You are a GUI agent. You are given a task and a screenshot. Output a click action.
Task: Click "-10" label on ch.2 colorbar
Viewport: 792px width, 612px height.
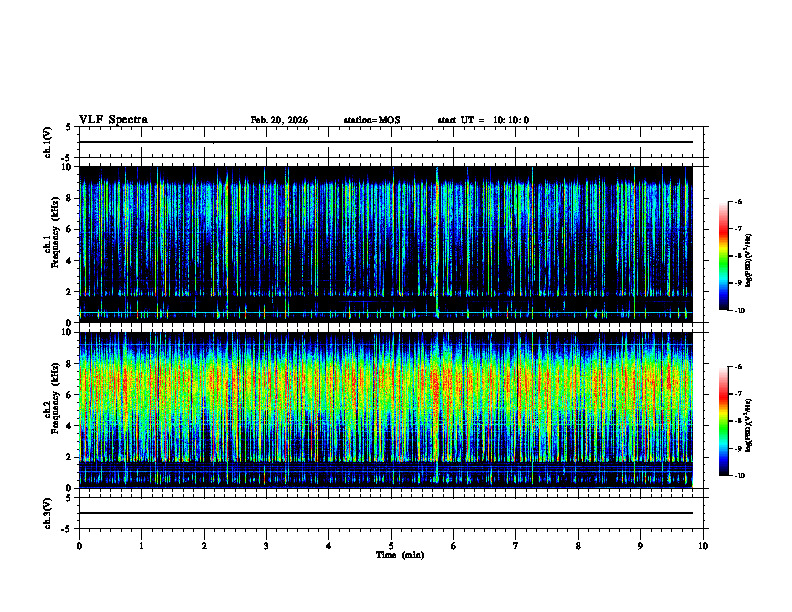(x=739, y=476)
